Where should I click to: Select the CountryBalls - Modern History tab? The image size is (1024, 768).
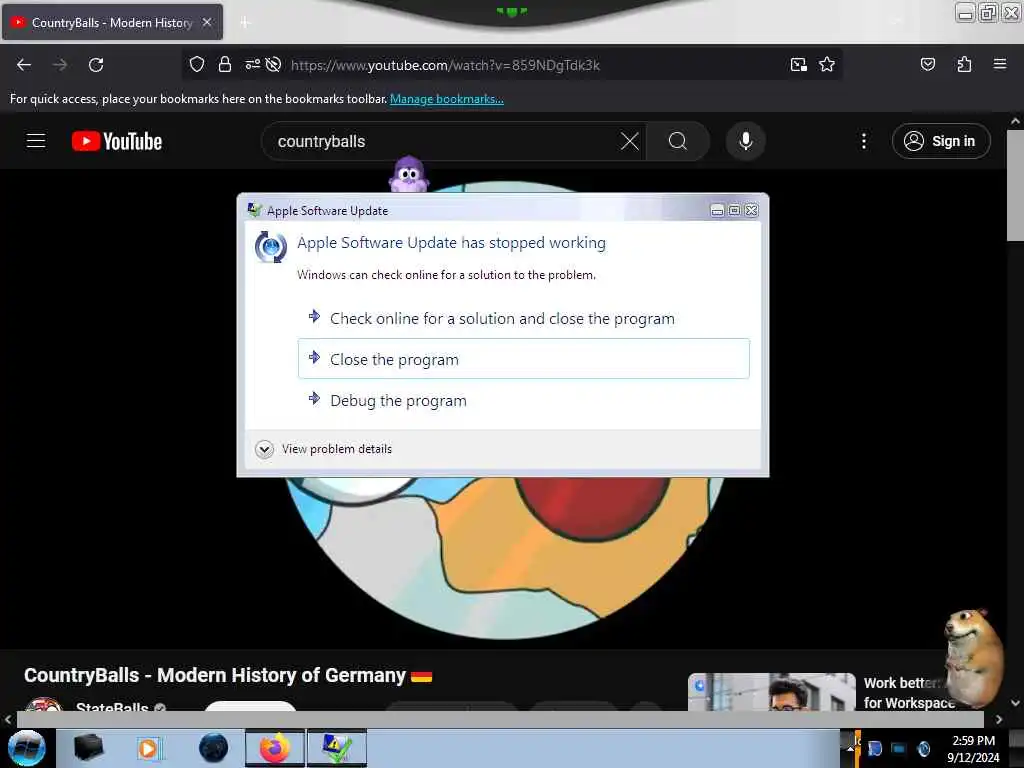click(112, 22)
